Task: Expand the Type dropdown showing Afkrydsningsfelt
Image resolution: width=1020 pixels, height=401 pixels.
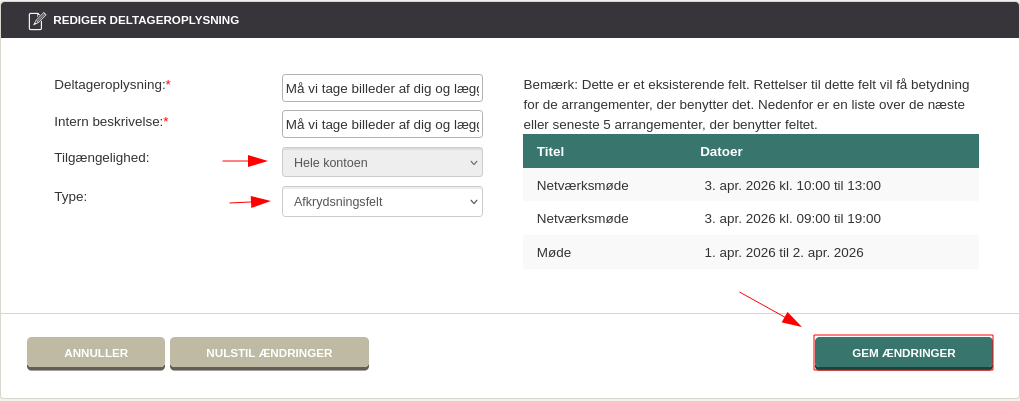Action: click(x=382, y=202)
